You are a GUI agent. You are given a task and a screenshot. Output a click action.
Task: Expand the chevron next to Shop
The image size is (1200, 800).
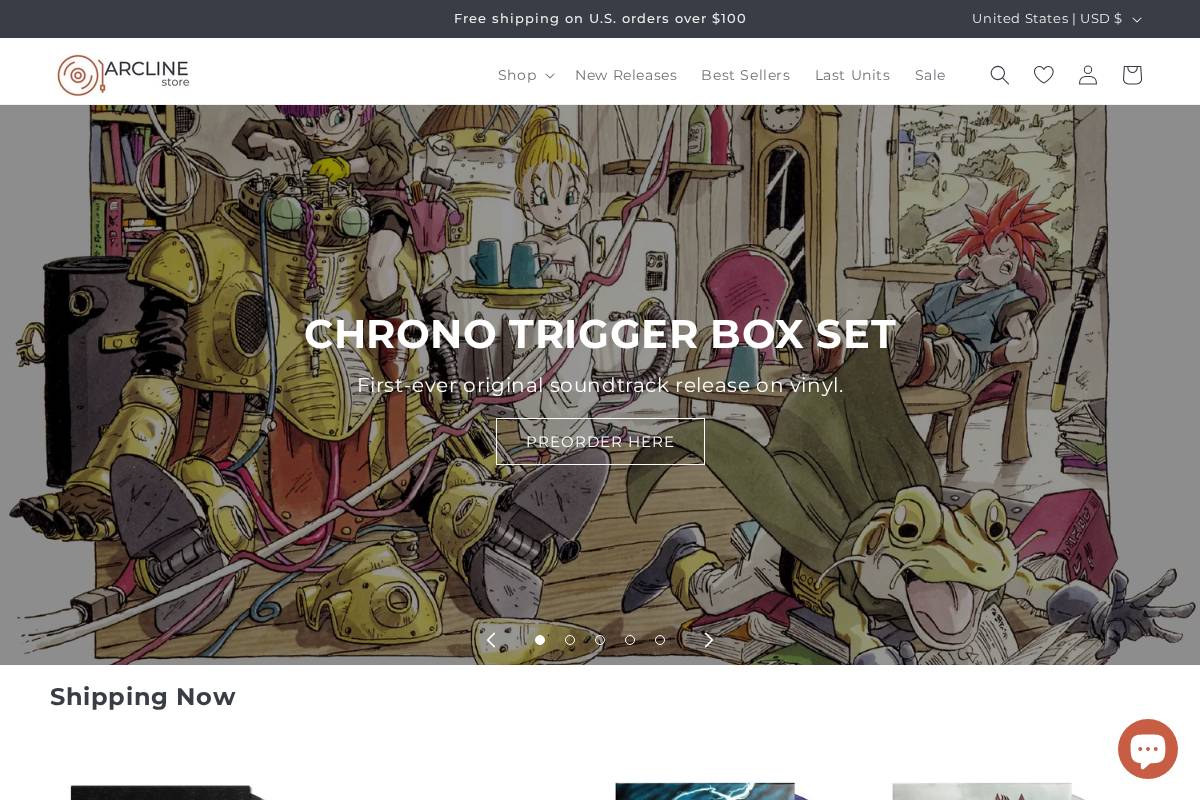(x=549, y=76)
